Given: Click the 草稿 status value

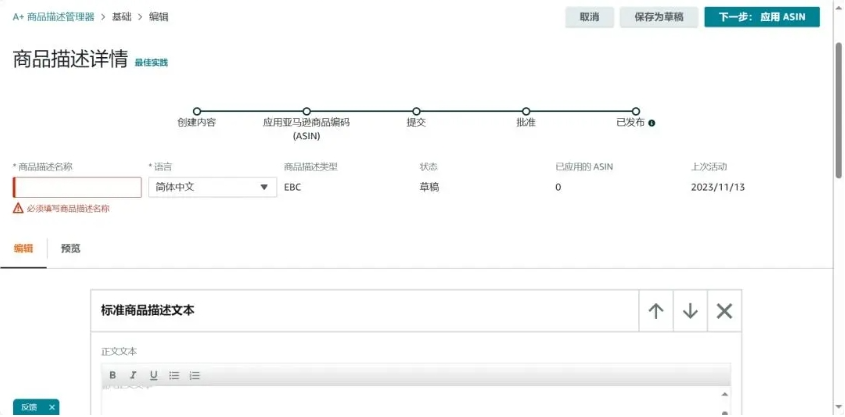Looking at the screenshot, I should point(429,187).
